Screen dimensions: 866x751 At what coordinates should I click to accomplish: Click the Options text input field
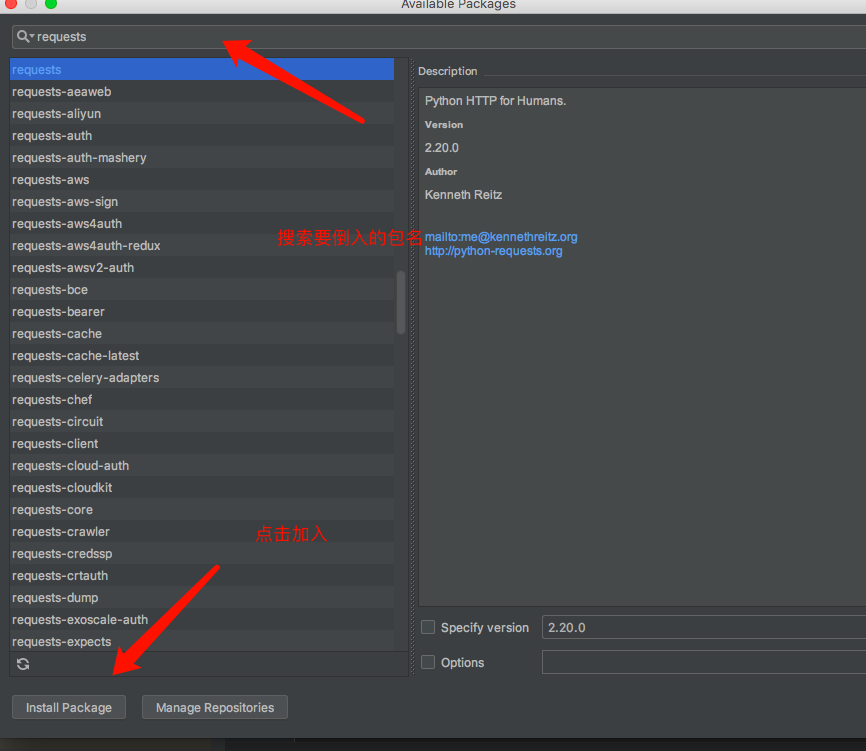click(704, 662)
